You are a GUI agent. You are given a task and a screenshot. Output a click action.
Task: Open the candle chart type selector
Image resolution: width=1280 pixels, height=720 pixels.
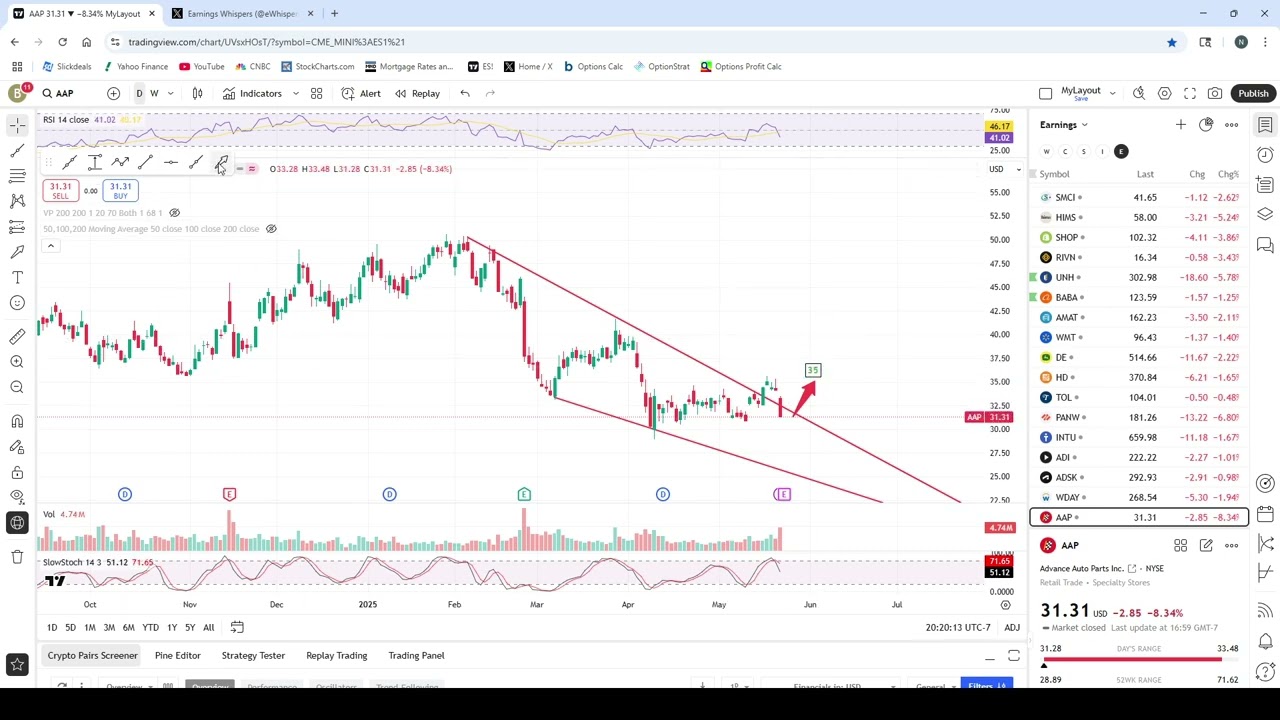[197, 93]
